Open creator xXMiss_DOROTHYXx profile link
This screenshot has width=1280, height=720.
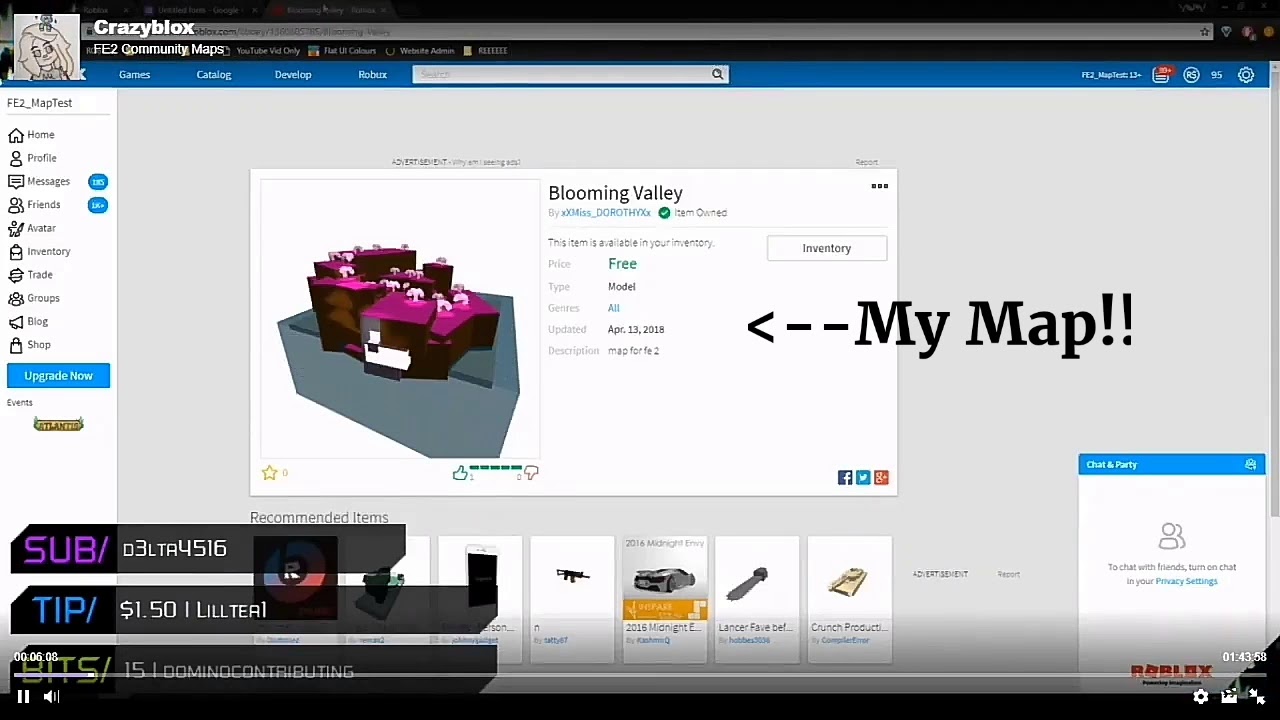[606, 213]
